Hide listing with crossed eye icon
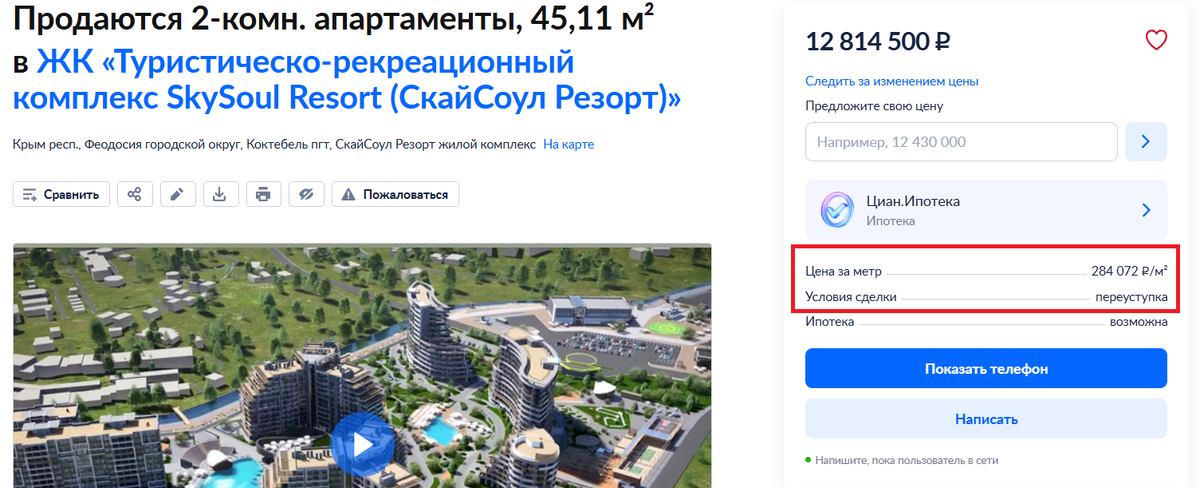Screen dimensions: 1200x488 tap(306, 194)
